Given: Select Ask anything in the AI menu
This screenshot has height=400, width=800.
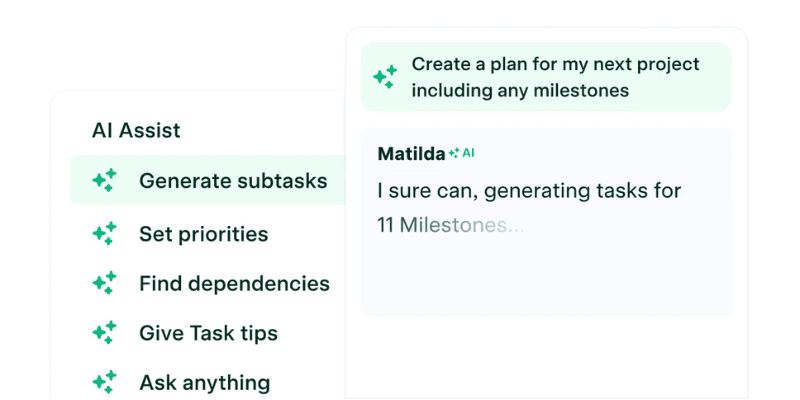Looking at the screenshot, I should (x=204, y=382).
